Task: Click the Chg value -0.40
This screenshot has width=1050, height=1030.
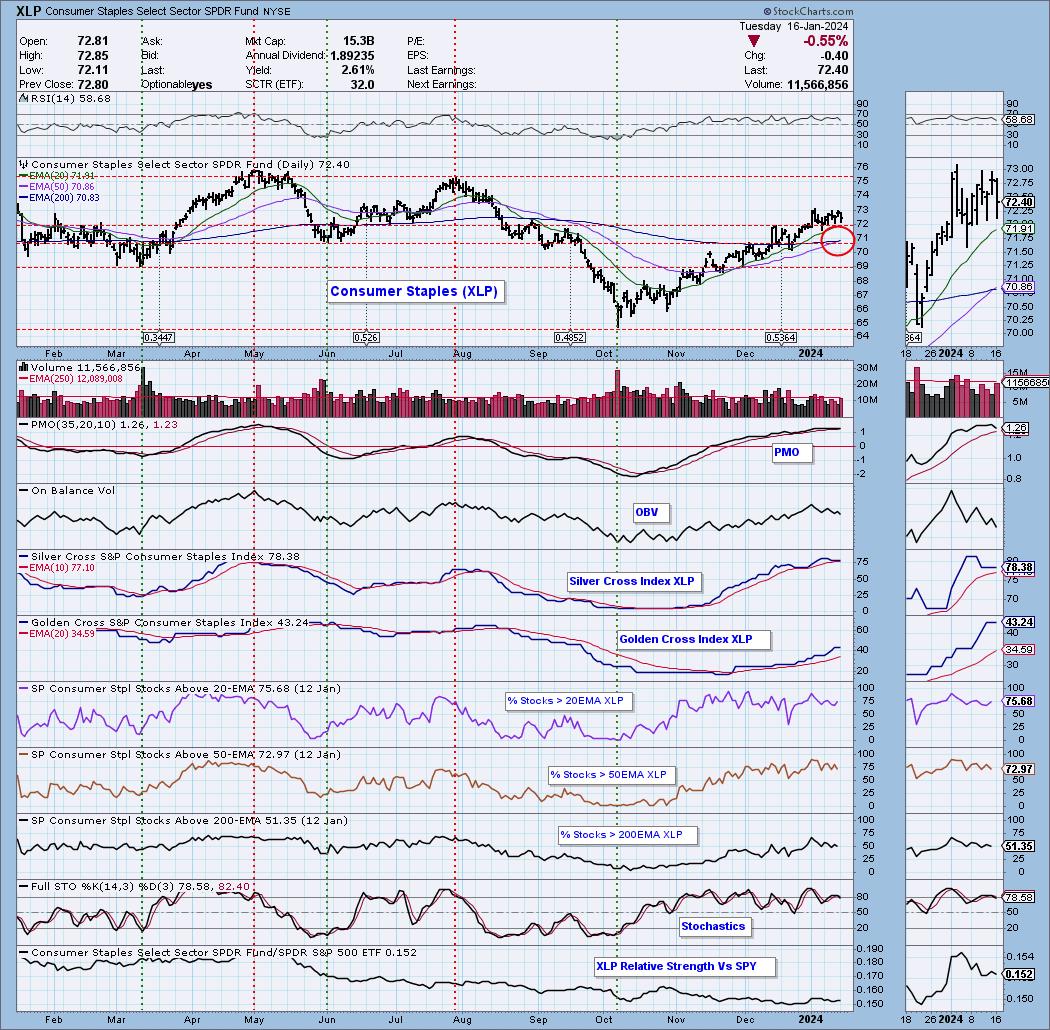Action: pos(834,56)
